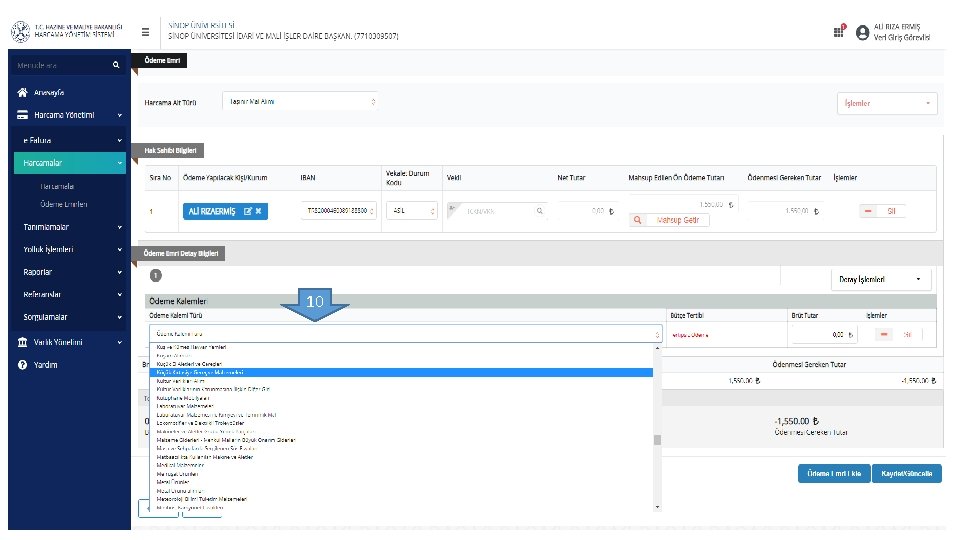Click Sil in the Ödeme Kalemleri row
Viewport: 960px width, 540px height.
pos(899,334)
